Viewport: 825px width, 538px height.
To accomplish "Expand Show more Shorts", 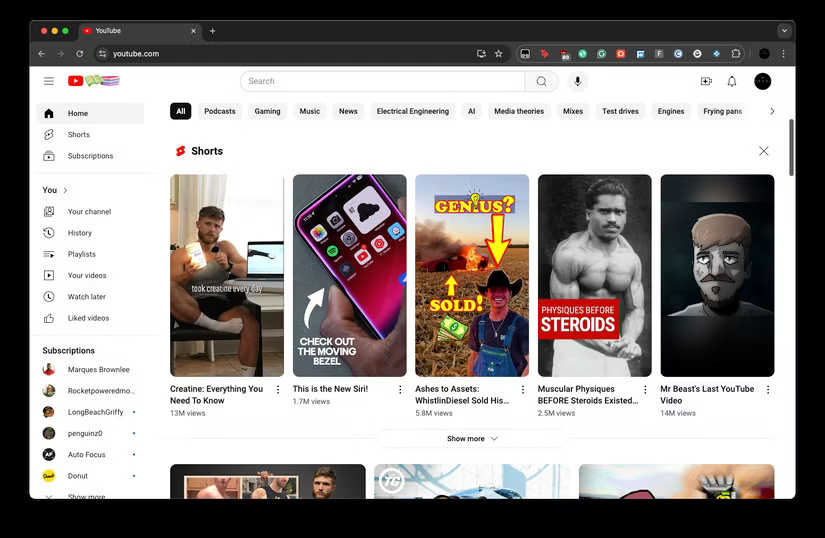I will (x=472, y=439).
